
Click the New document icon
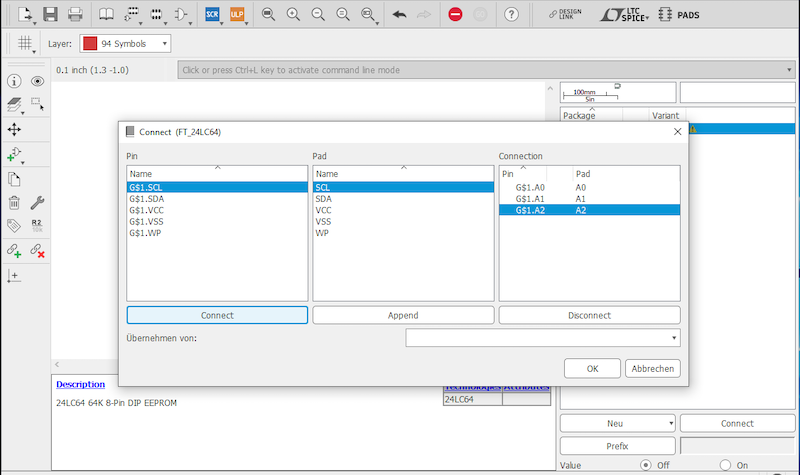[25, 14]
